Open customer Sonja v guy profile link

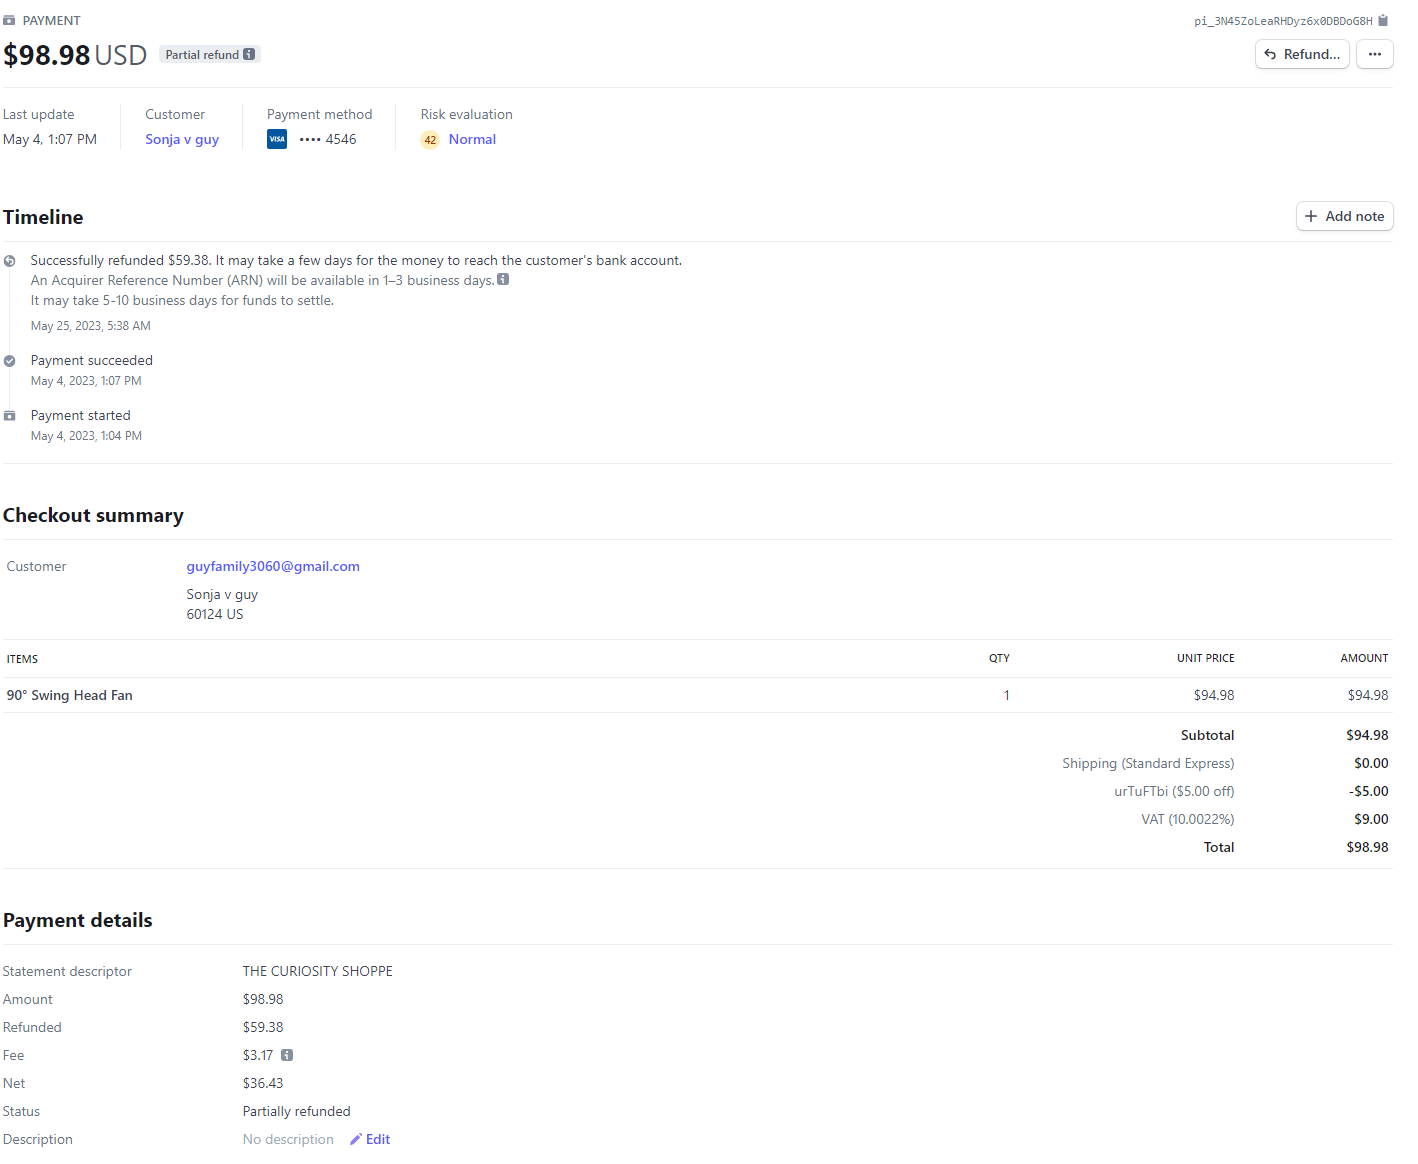(182, 140)
